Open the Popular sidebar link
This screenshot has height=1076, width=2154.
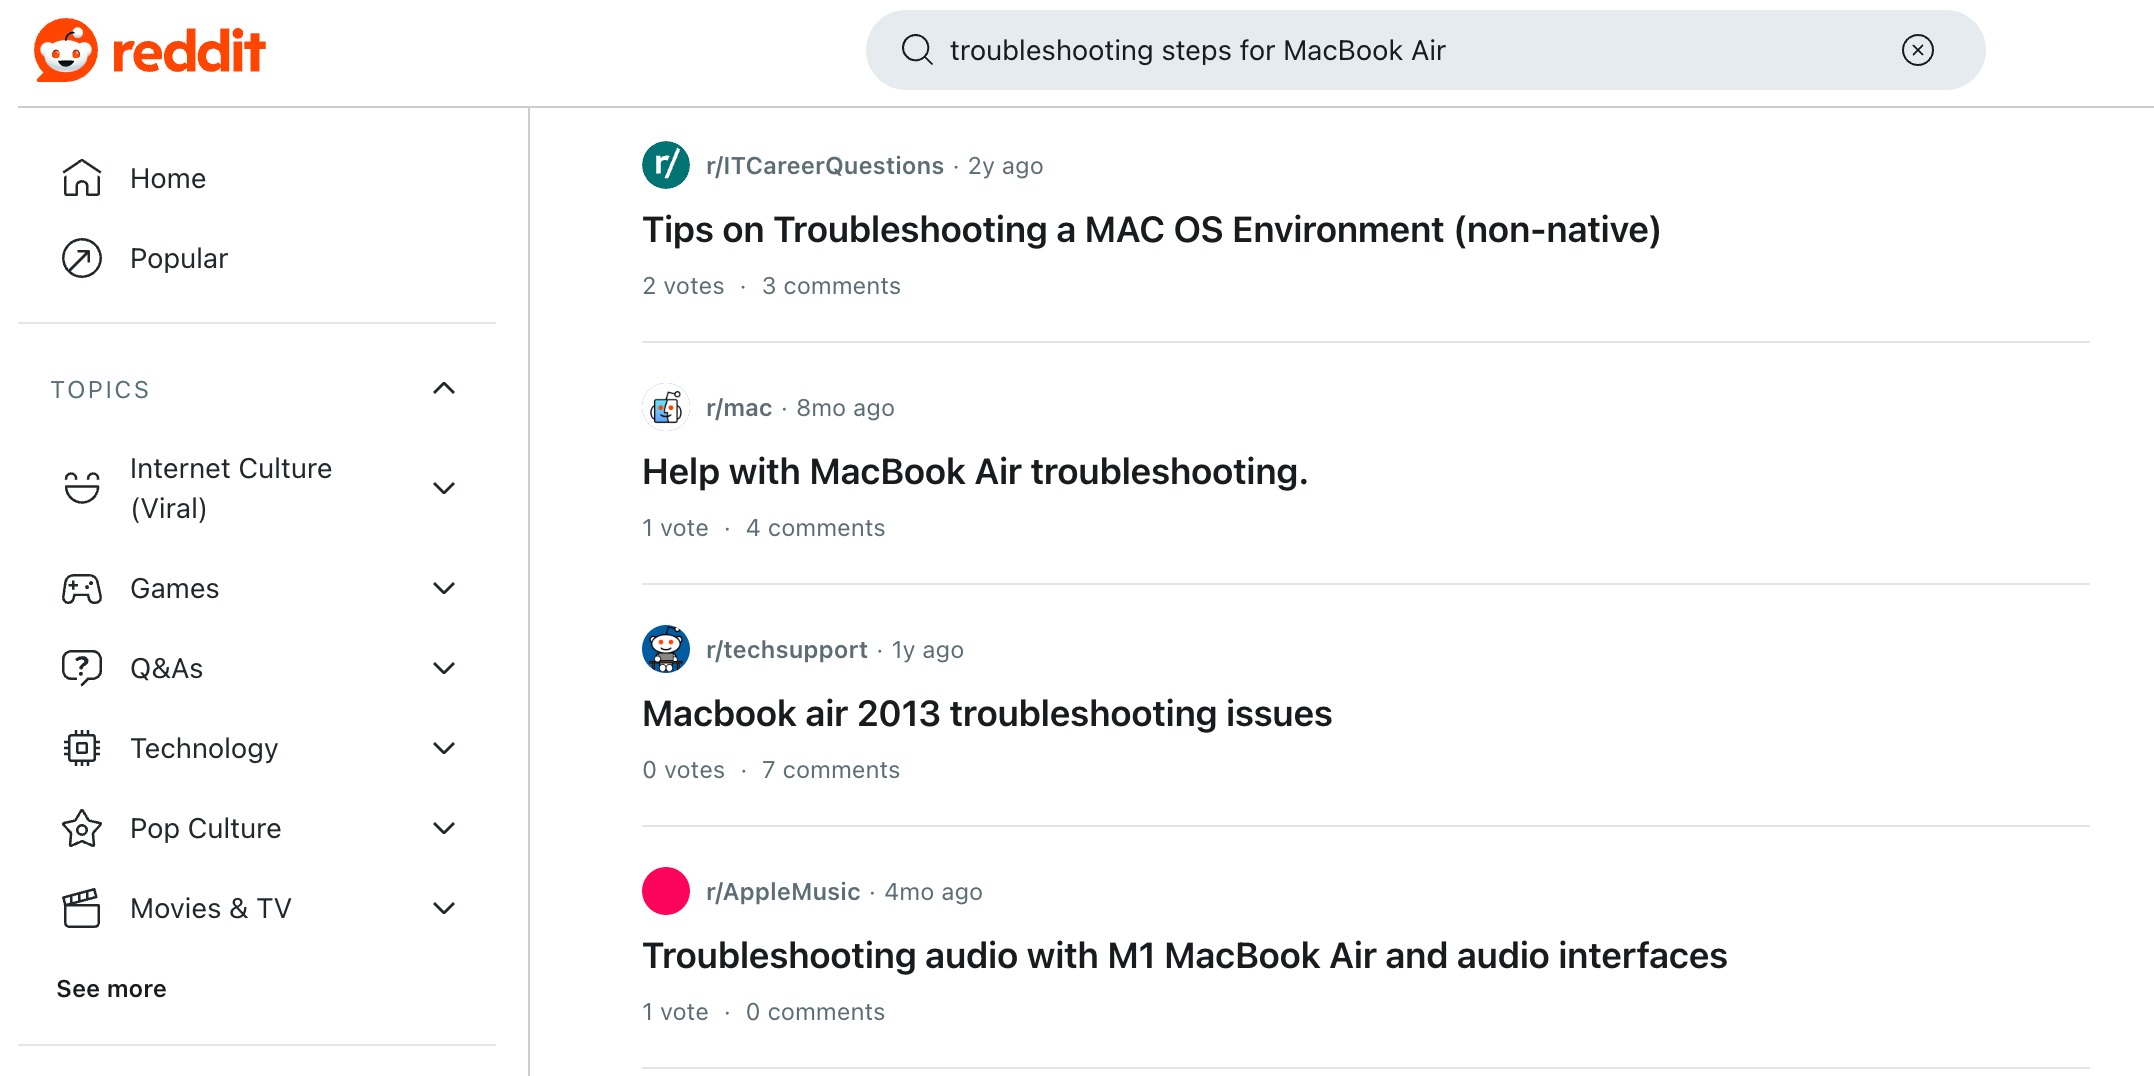(x=179, y=258)
